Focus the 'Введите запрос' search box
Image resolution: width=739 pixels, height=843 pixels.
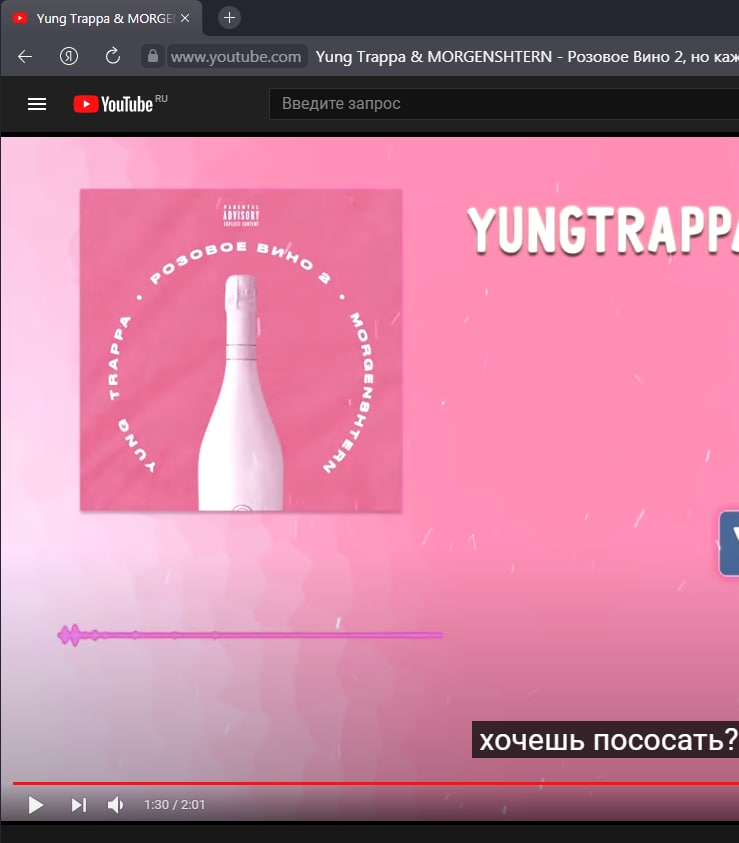[x=504, y=104]
